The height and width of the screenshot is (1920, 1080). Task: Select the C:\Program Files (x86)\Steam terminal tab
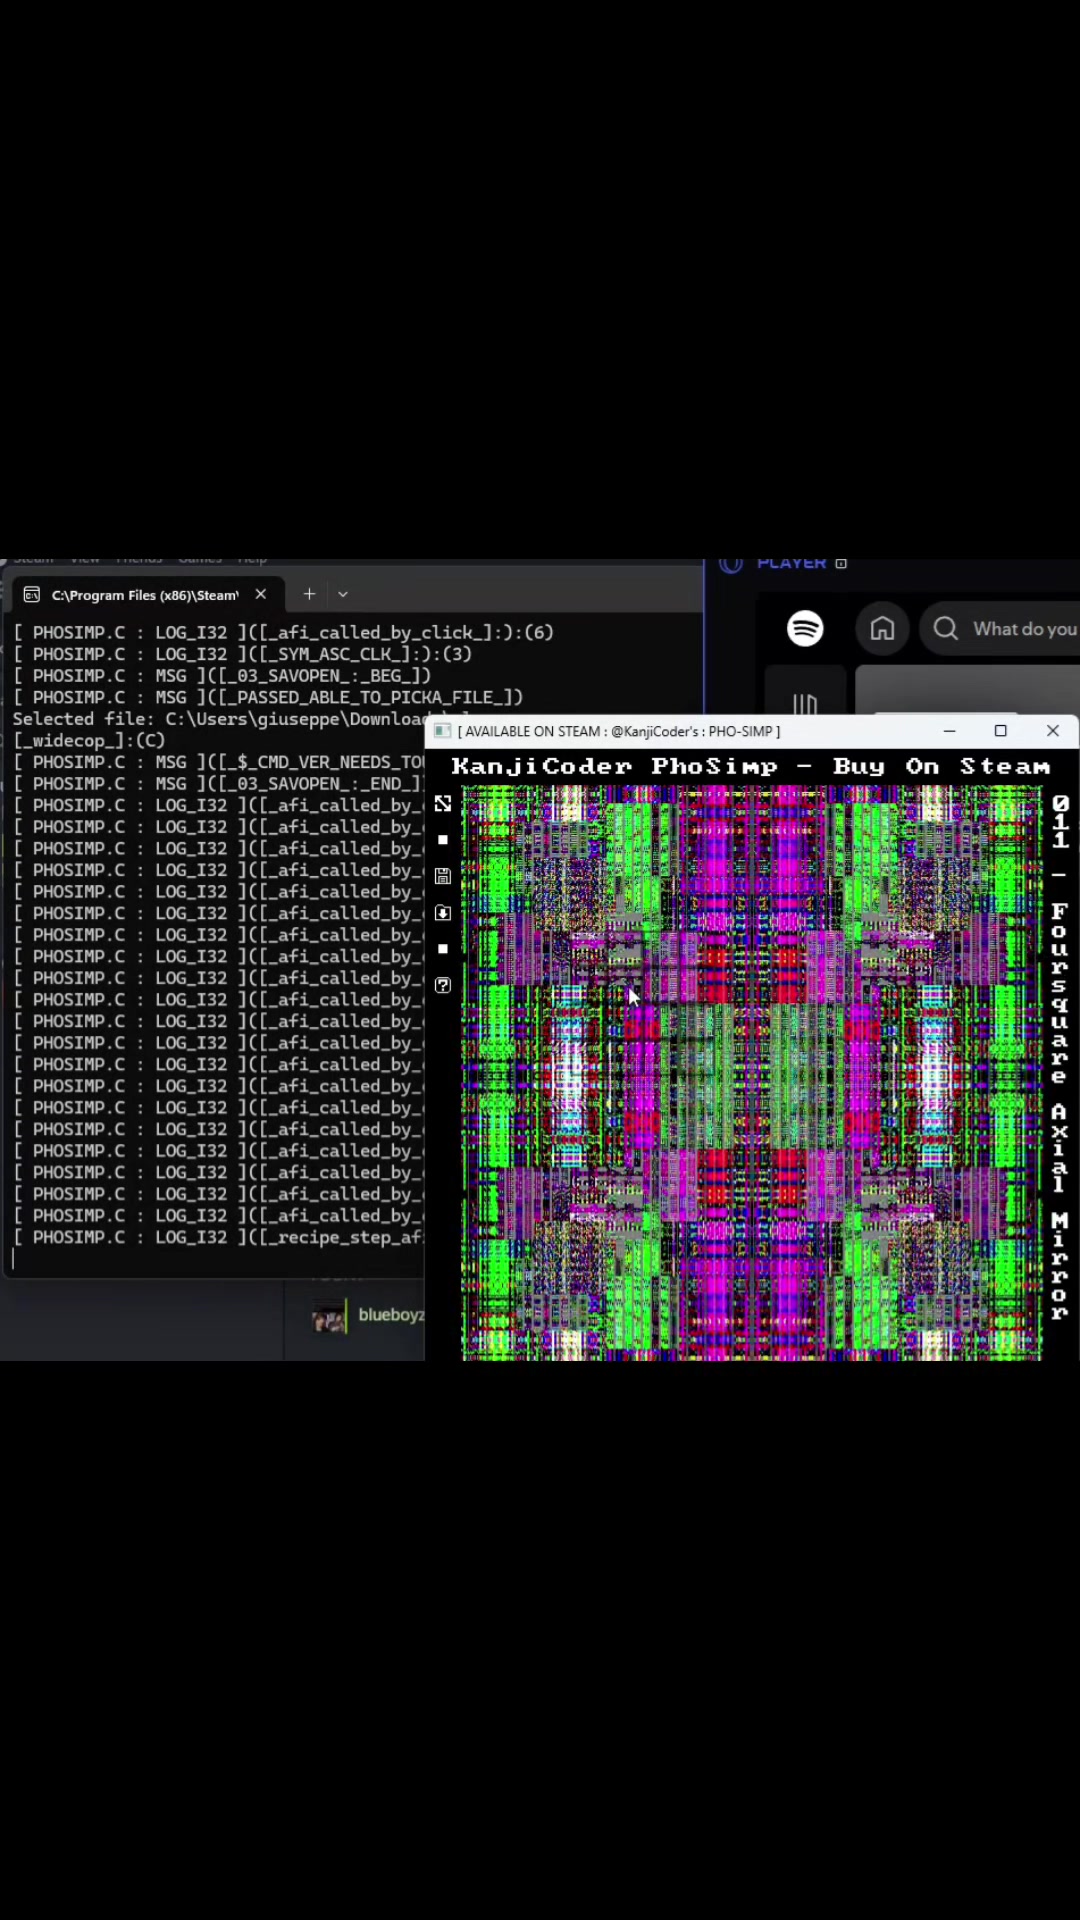click(147, 594)
